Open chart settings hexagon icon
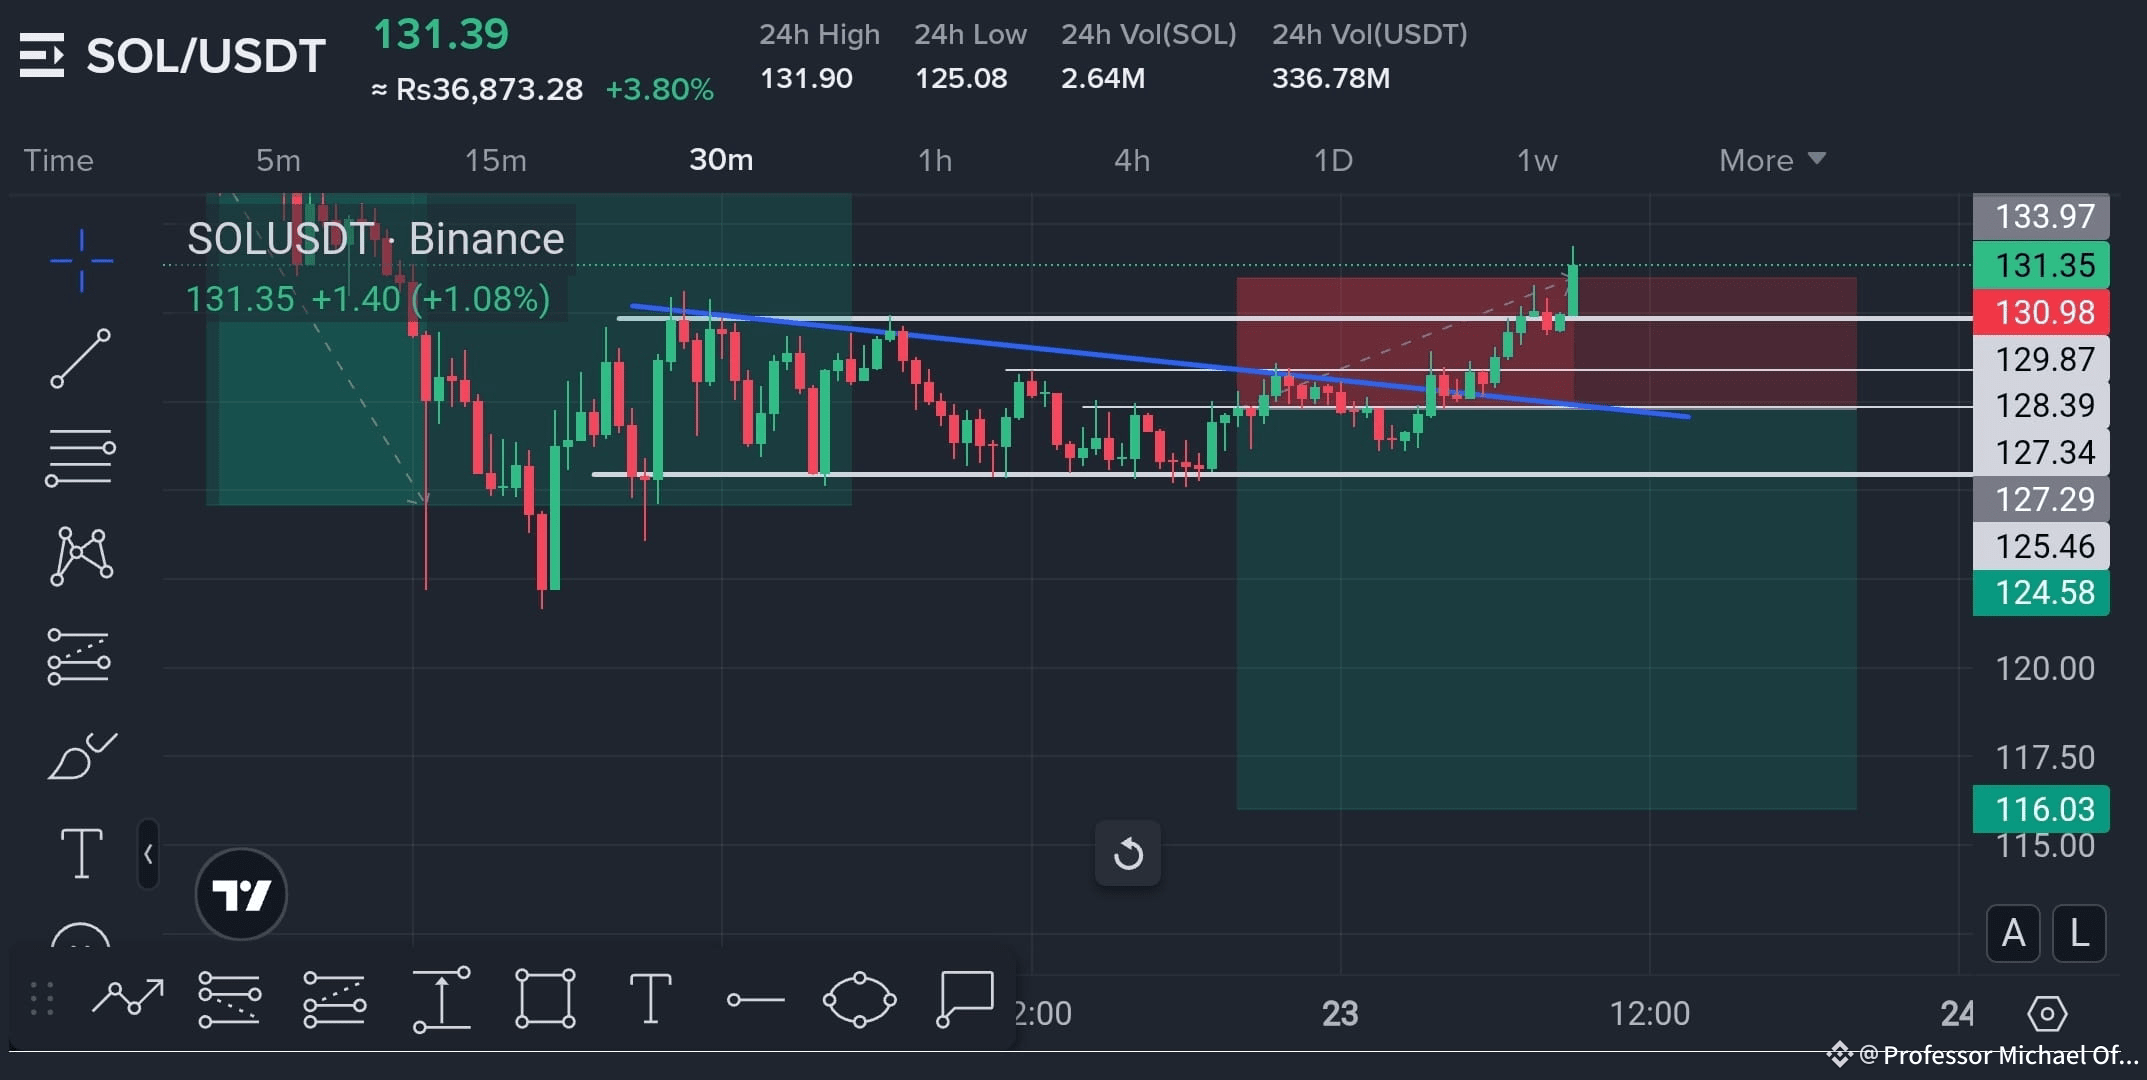The height and width of the screenshot is (1080, 2147). pyautogui.click(x=2047, y=1013)
